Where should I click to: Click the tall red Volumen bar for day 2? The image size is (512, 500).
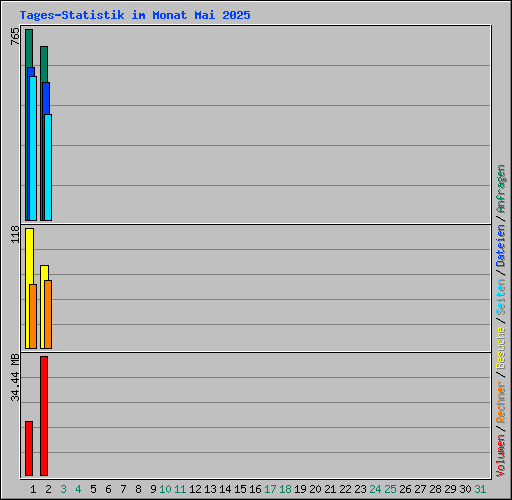click(44, 416)
